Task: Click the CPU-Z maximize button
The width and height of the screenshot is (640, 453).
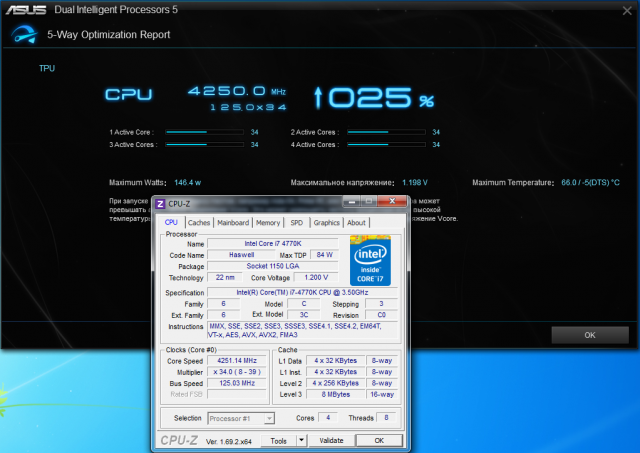Action: pyautogui.click(x=369, y=201)
